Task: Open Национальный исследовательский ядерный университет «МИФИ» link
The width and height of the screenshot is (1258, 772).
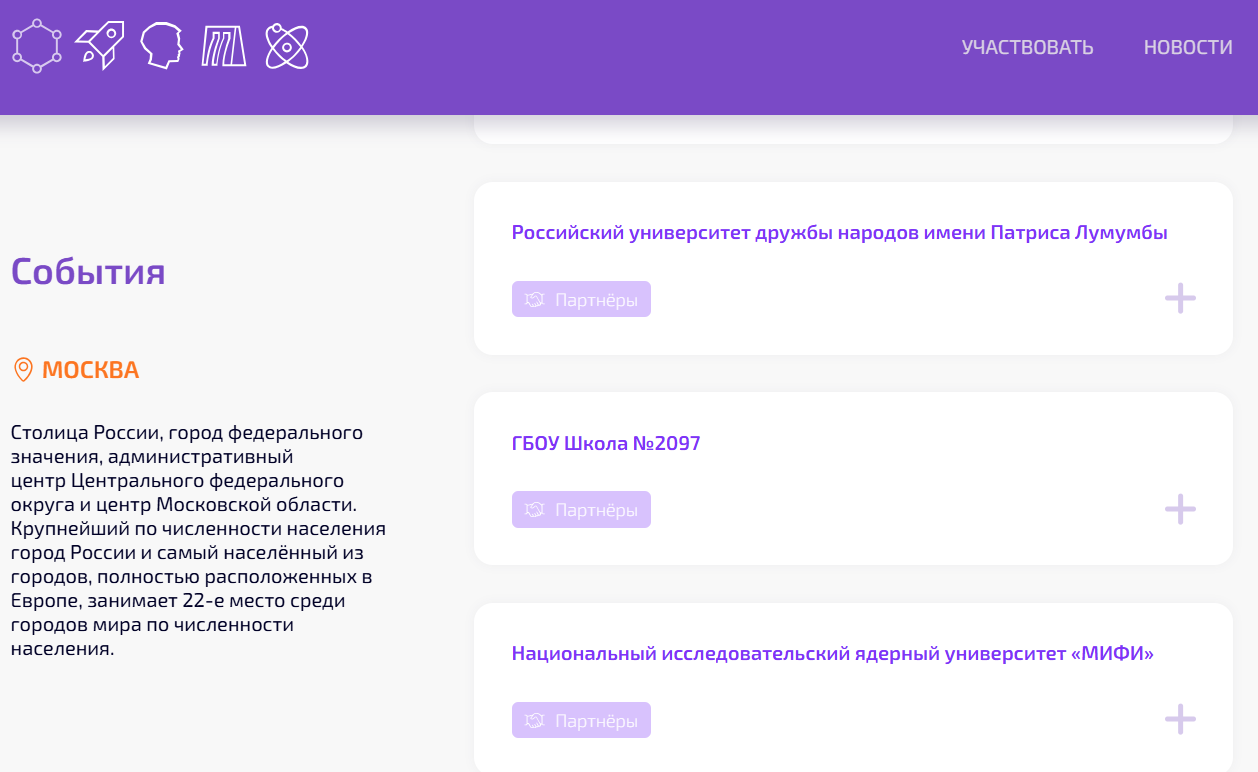Action: [x=833, y=654]
